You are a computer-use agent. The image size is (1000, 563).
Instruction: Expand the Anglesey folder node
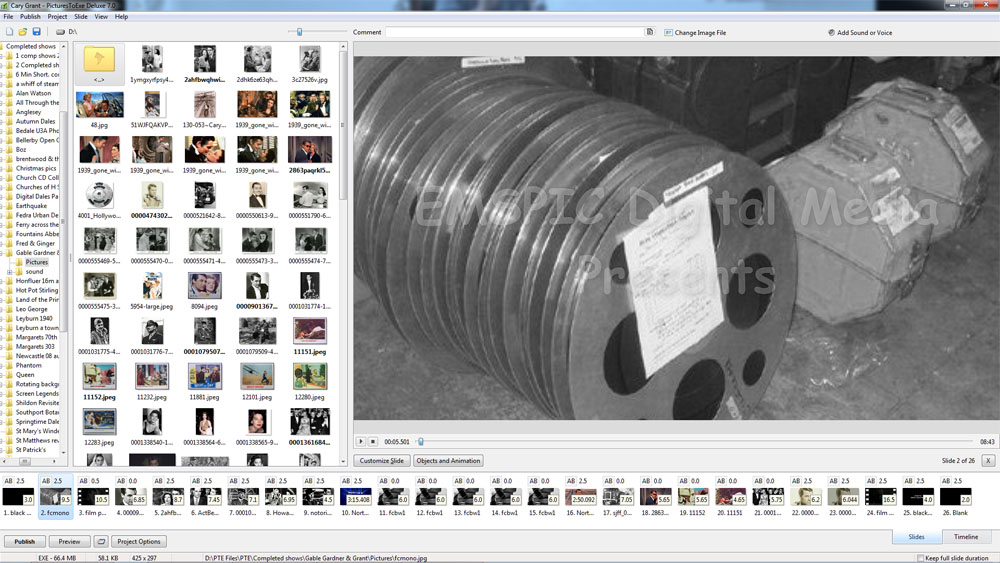tap(2, 112)
